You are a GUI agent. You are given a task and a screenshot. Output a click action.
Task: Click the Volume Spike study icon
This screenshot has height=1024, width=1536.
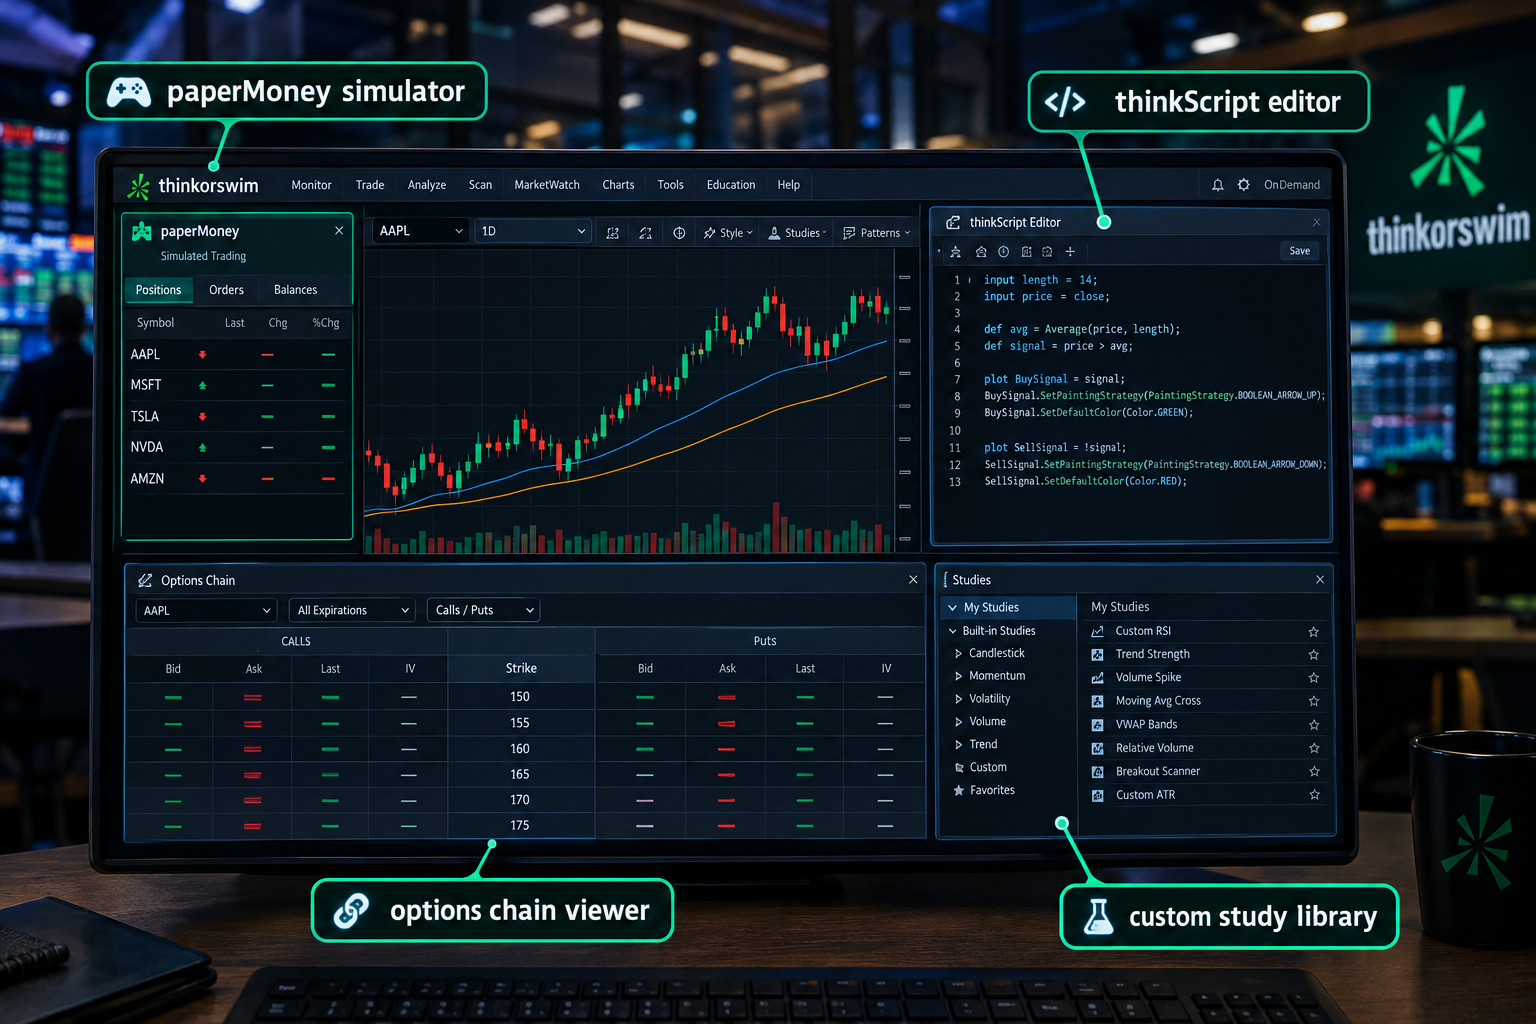click(1097, 677)
